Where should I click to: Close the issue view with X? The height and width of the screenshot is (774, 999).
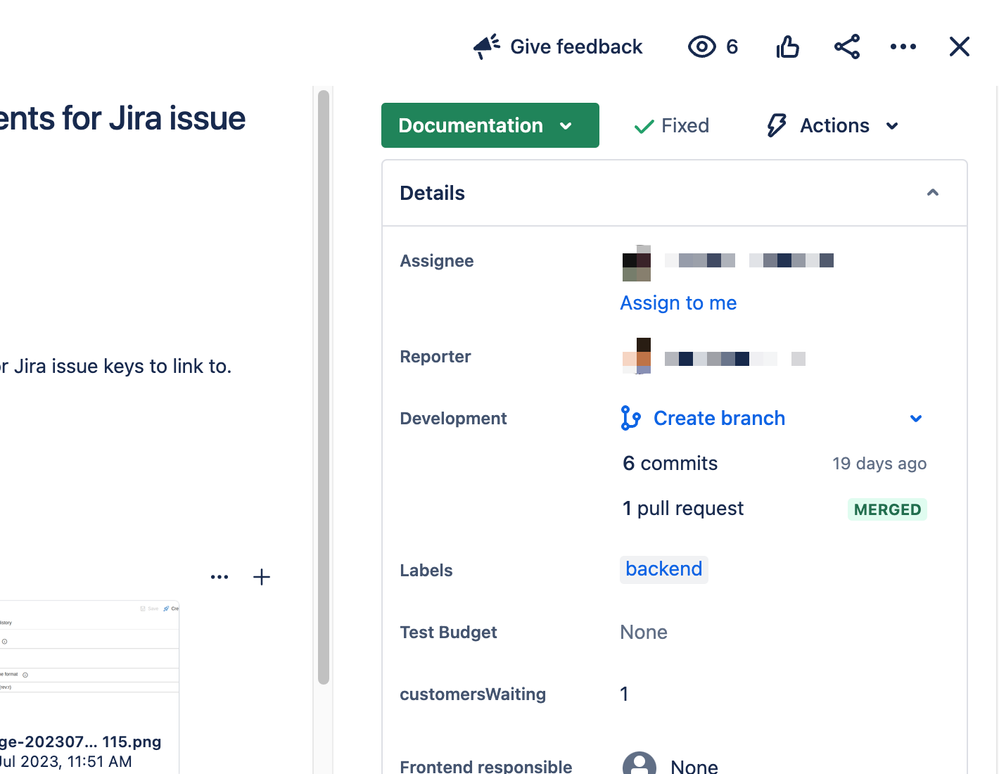(959, 47)
